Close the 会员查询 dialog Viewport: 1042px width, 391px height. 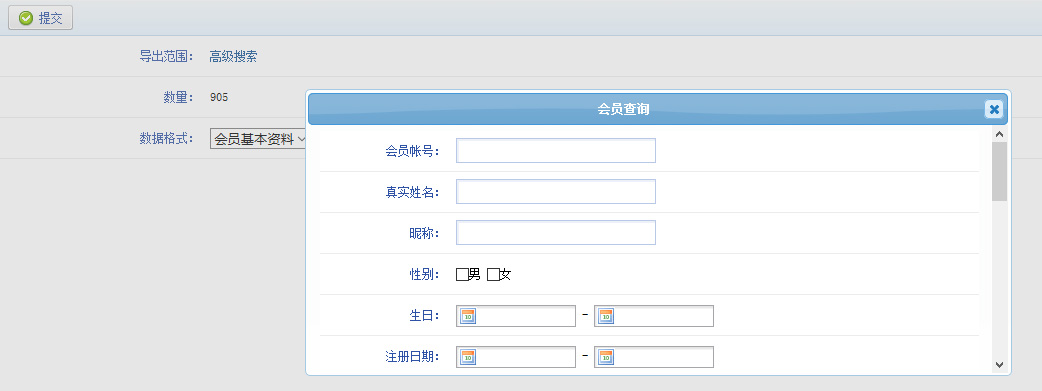pyautogui.click(x=993, y=109)
